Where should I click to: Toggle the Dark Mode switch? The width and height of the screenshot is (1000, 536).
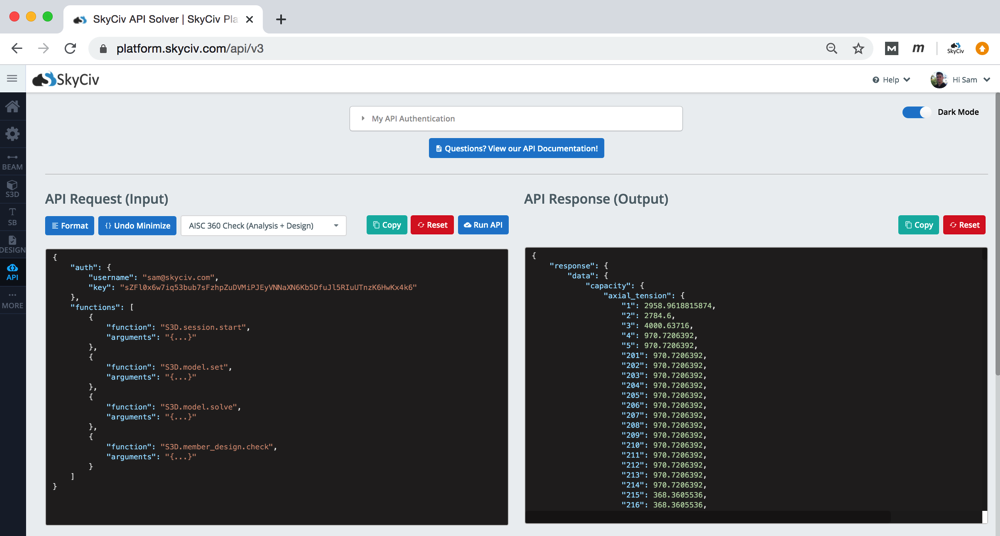[916, 112]
